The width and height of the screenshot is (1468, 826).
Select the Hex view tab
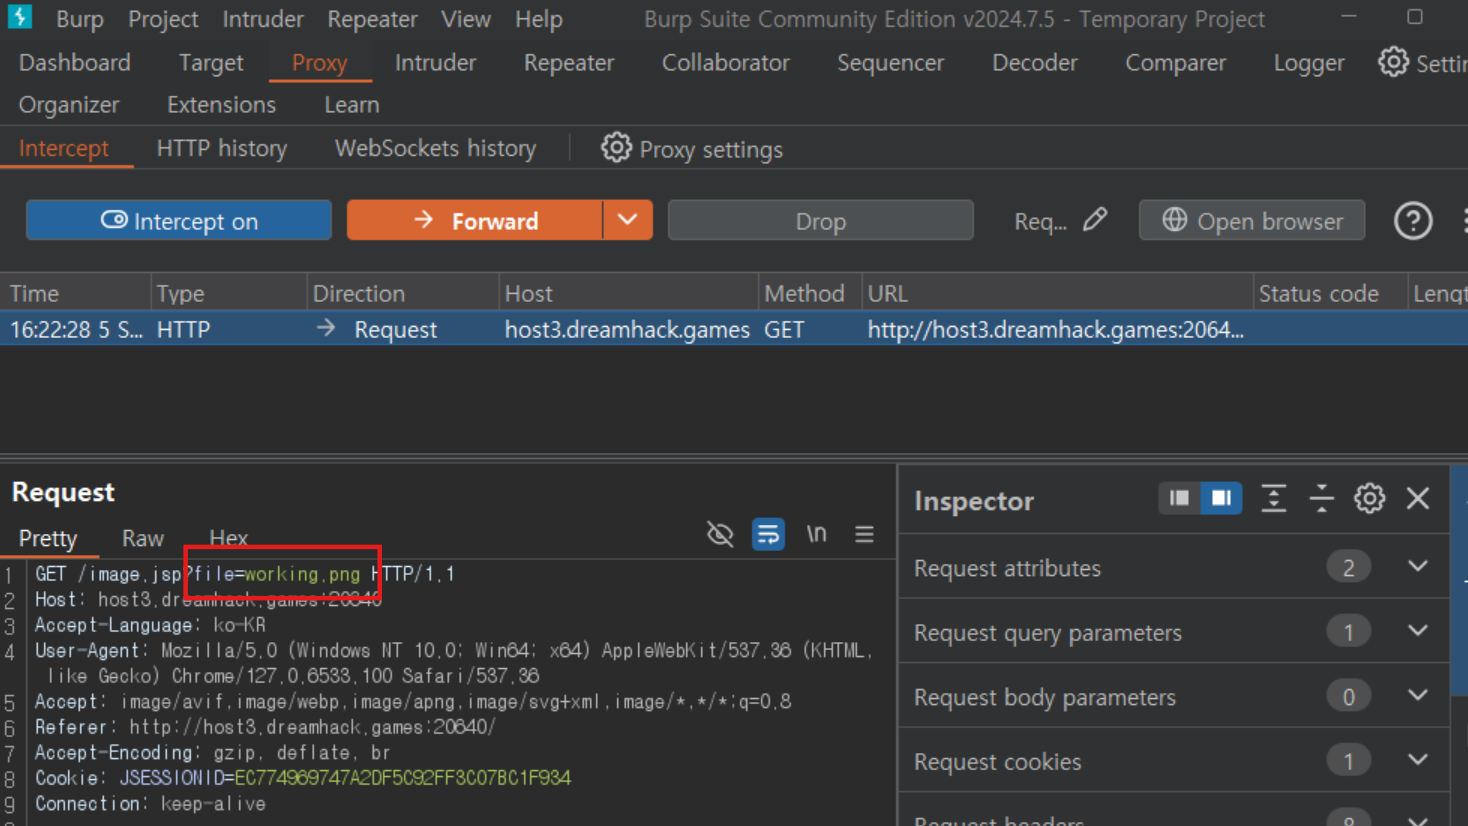point(228,538)
